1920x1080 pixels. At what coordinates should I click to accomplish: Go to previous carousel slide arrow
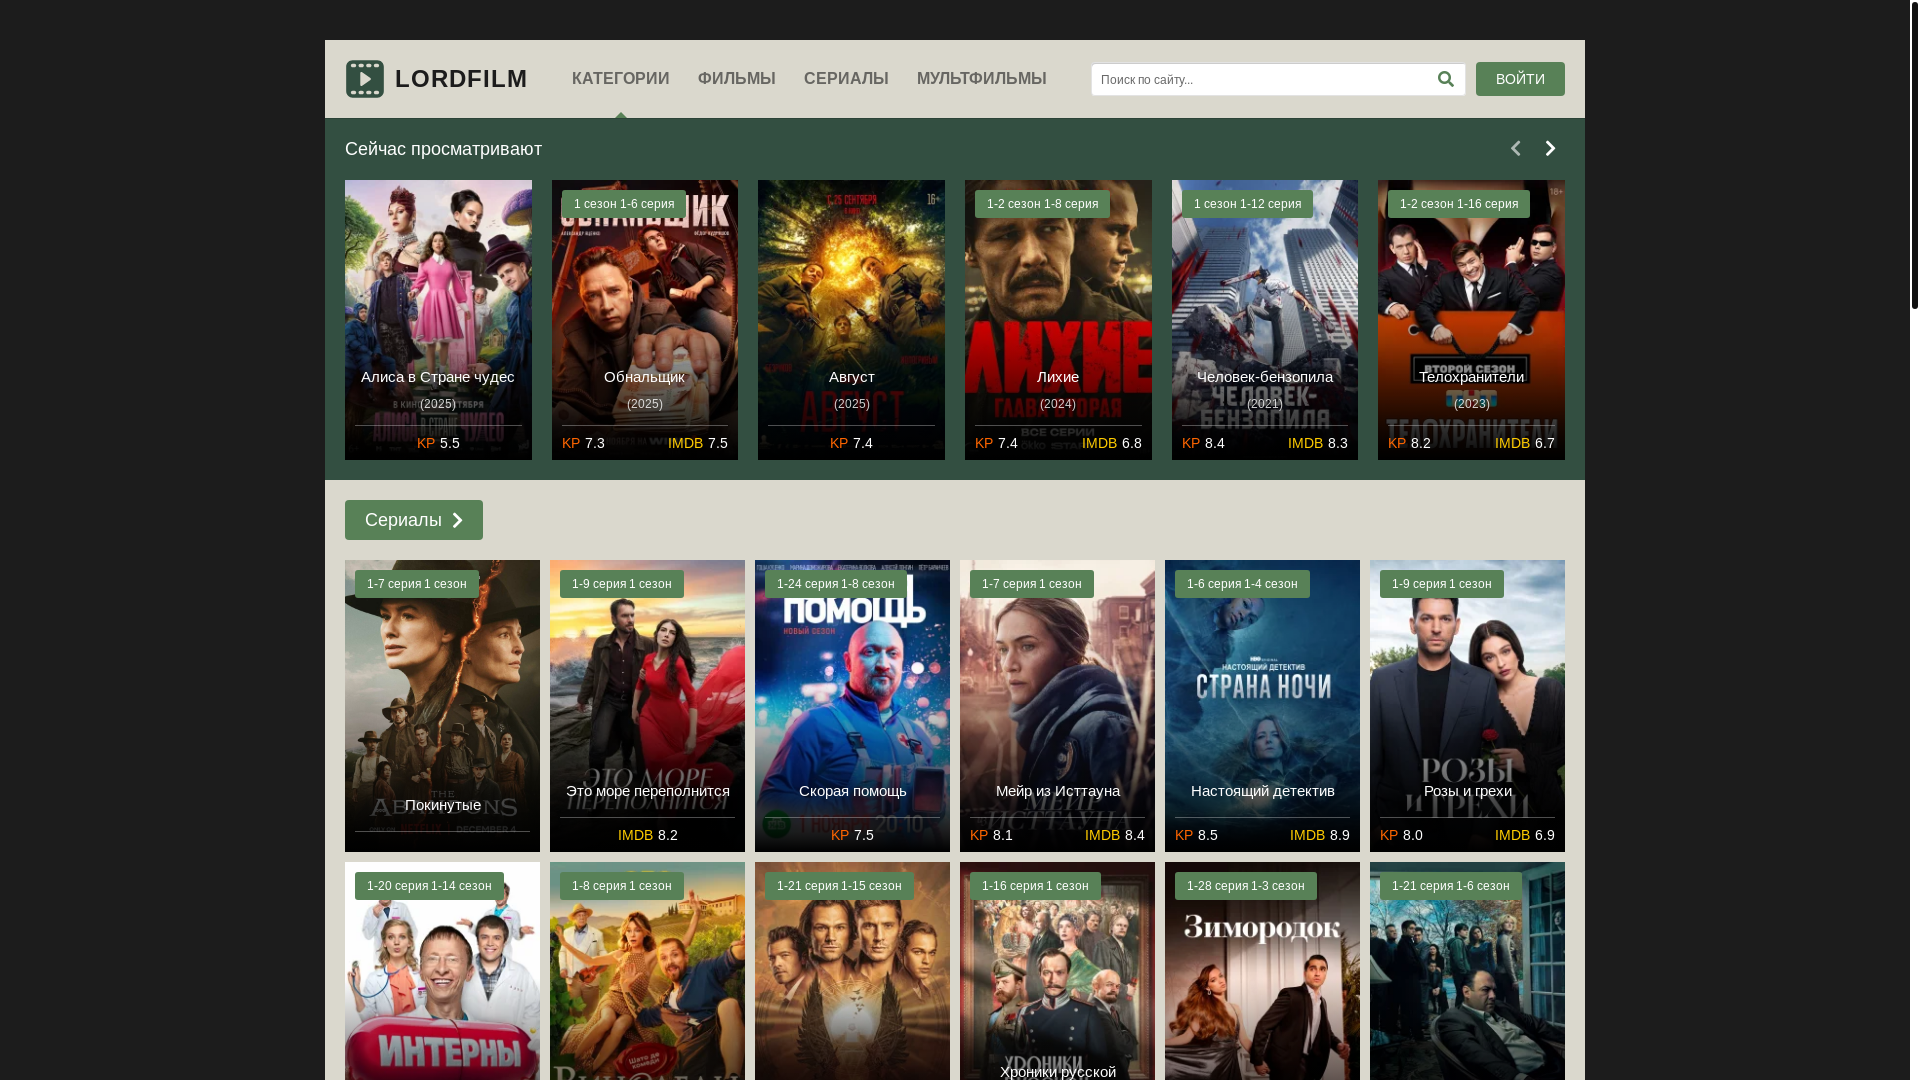tap(1515, 149)
